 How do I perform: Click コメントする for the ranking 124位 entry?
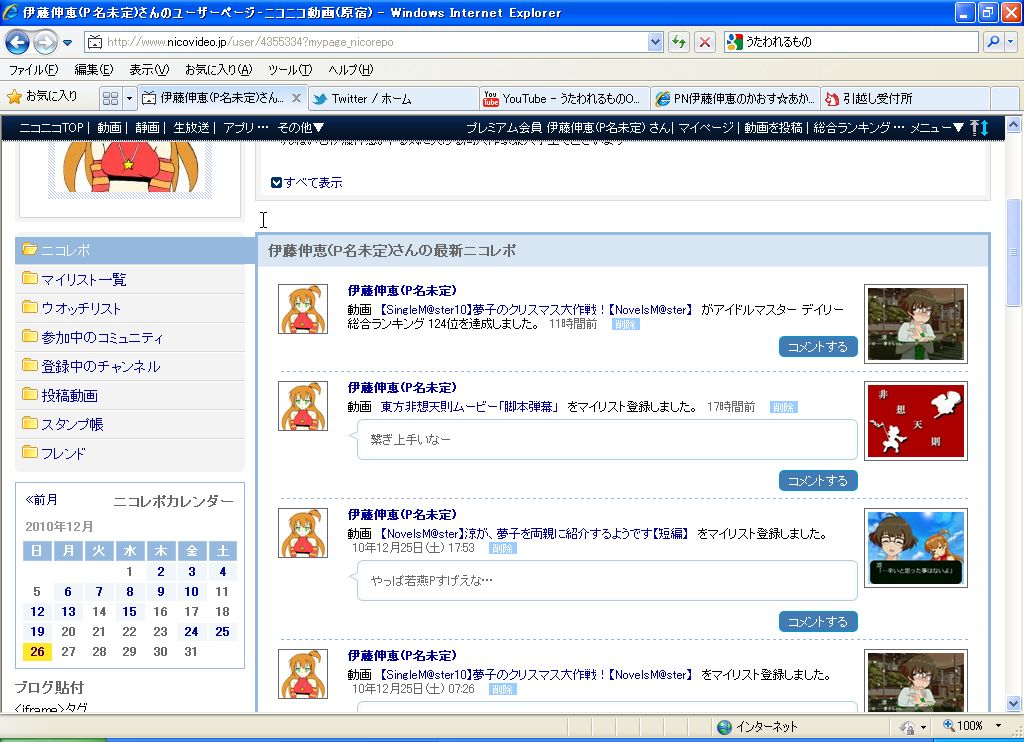[818, 347]
